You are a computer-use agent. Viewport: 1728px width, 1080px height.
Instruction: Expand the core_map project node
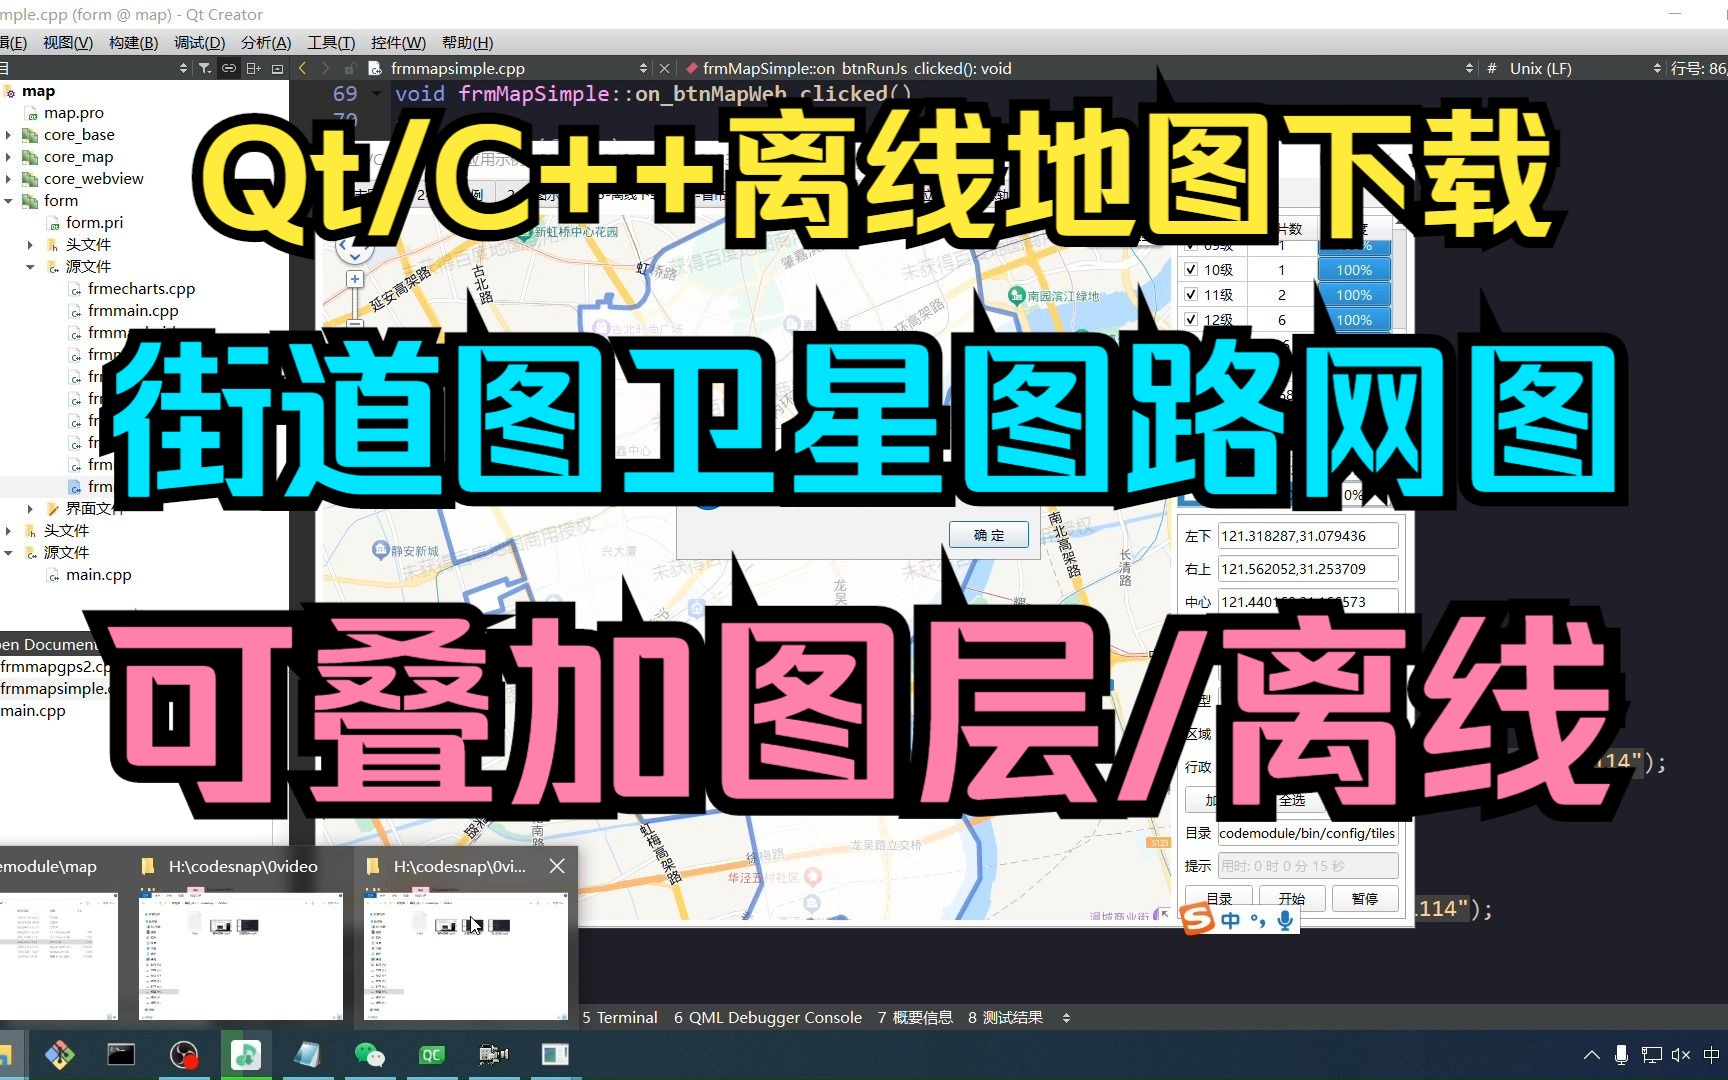[x=9, y=157]
